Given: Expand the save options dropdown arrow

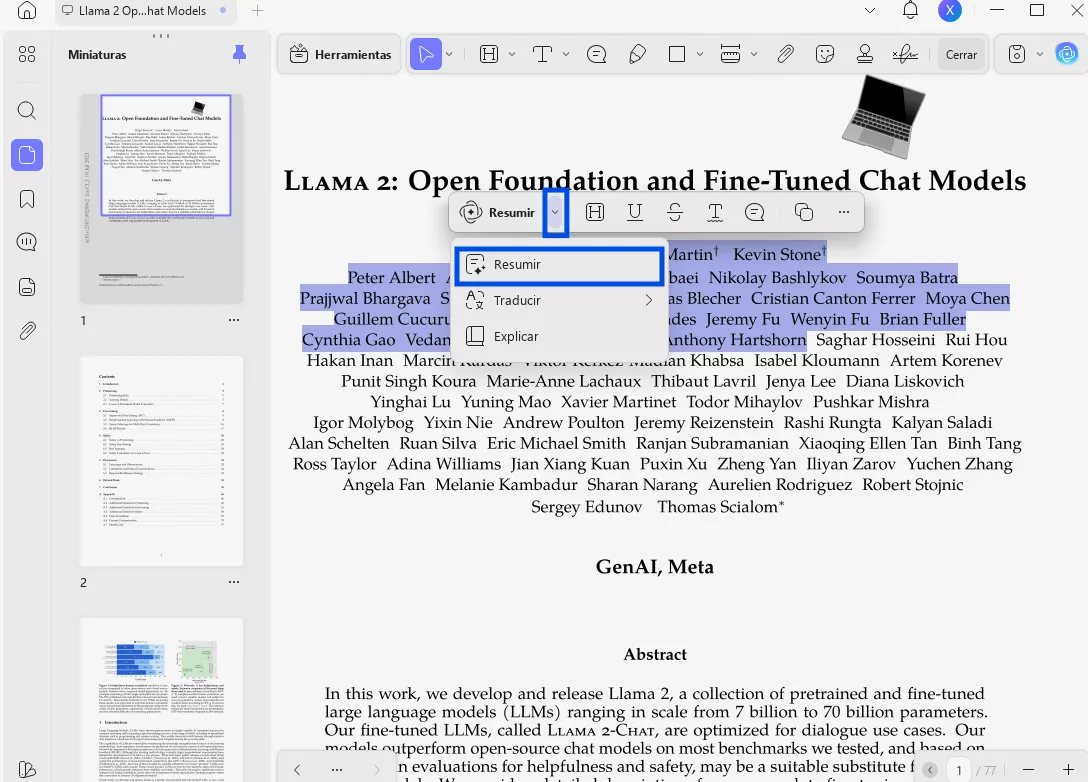Looking at the screenshot, I should pyautogui.click(x=1039, y=54).
